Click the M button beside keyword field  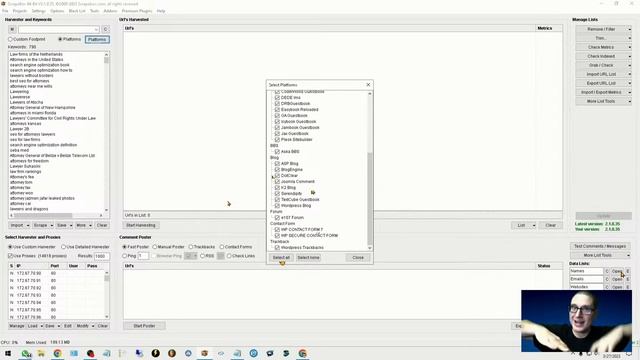(x=12, y=29)
